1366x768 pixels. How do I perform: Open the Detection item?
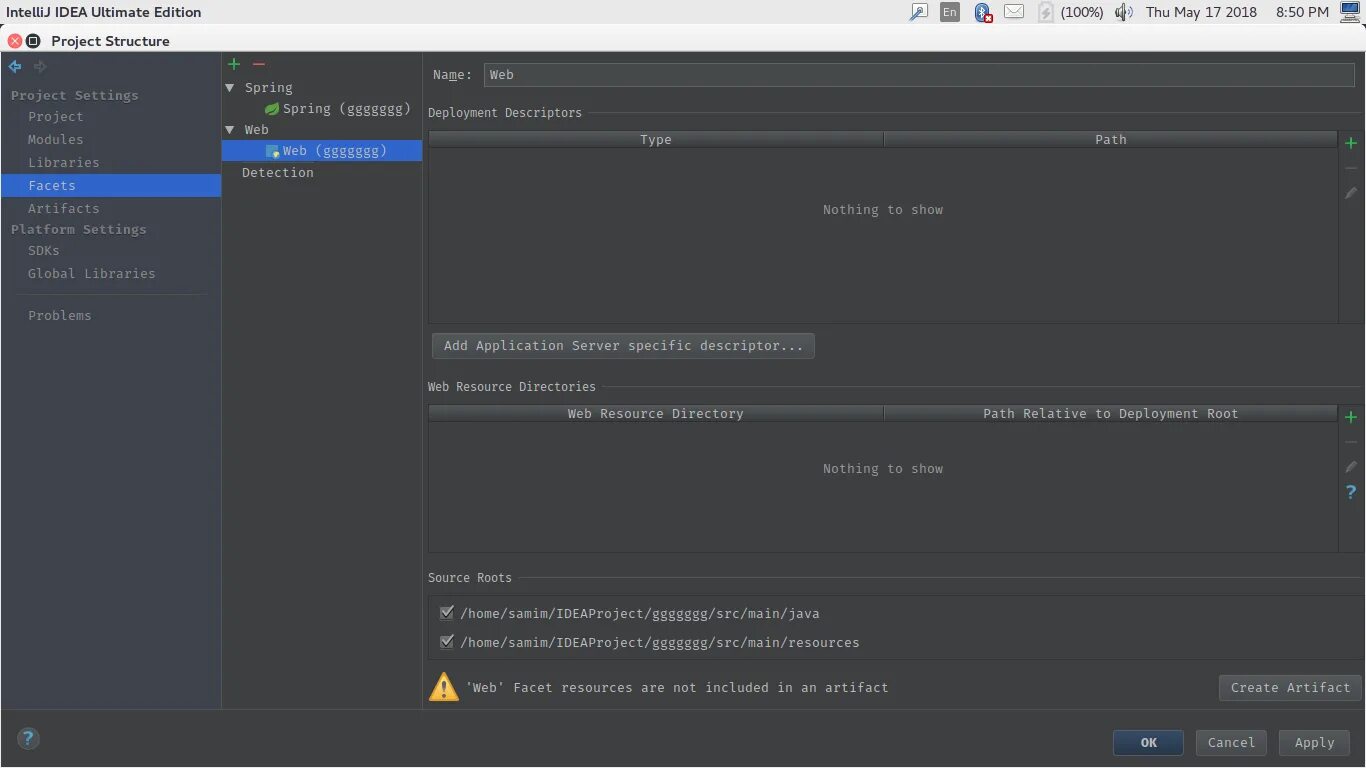278,173
